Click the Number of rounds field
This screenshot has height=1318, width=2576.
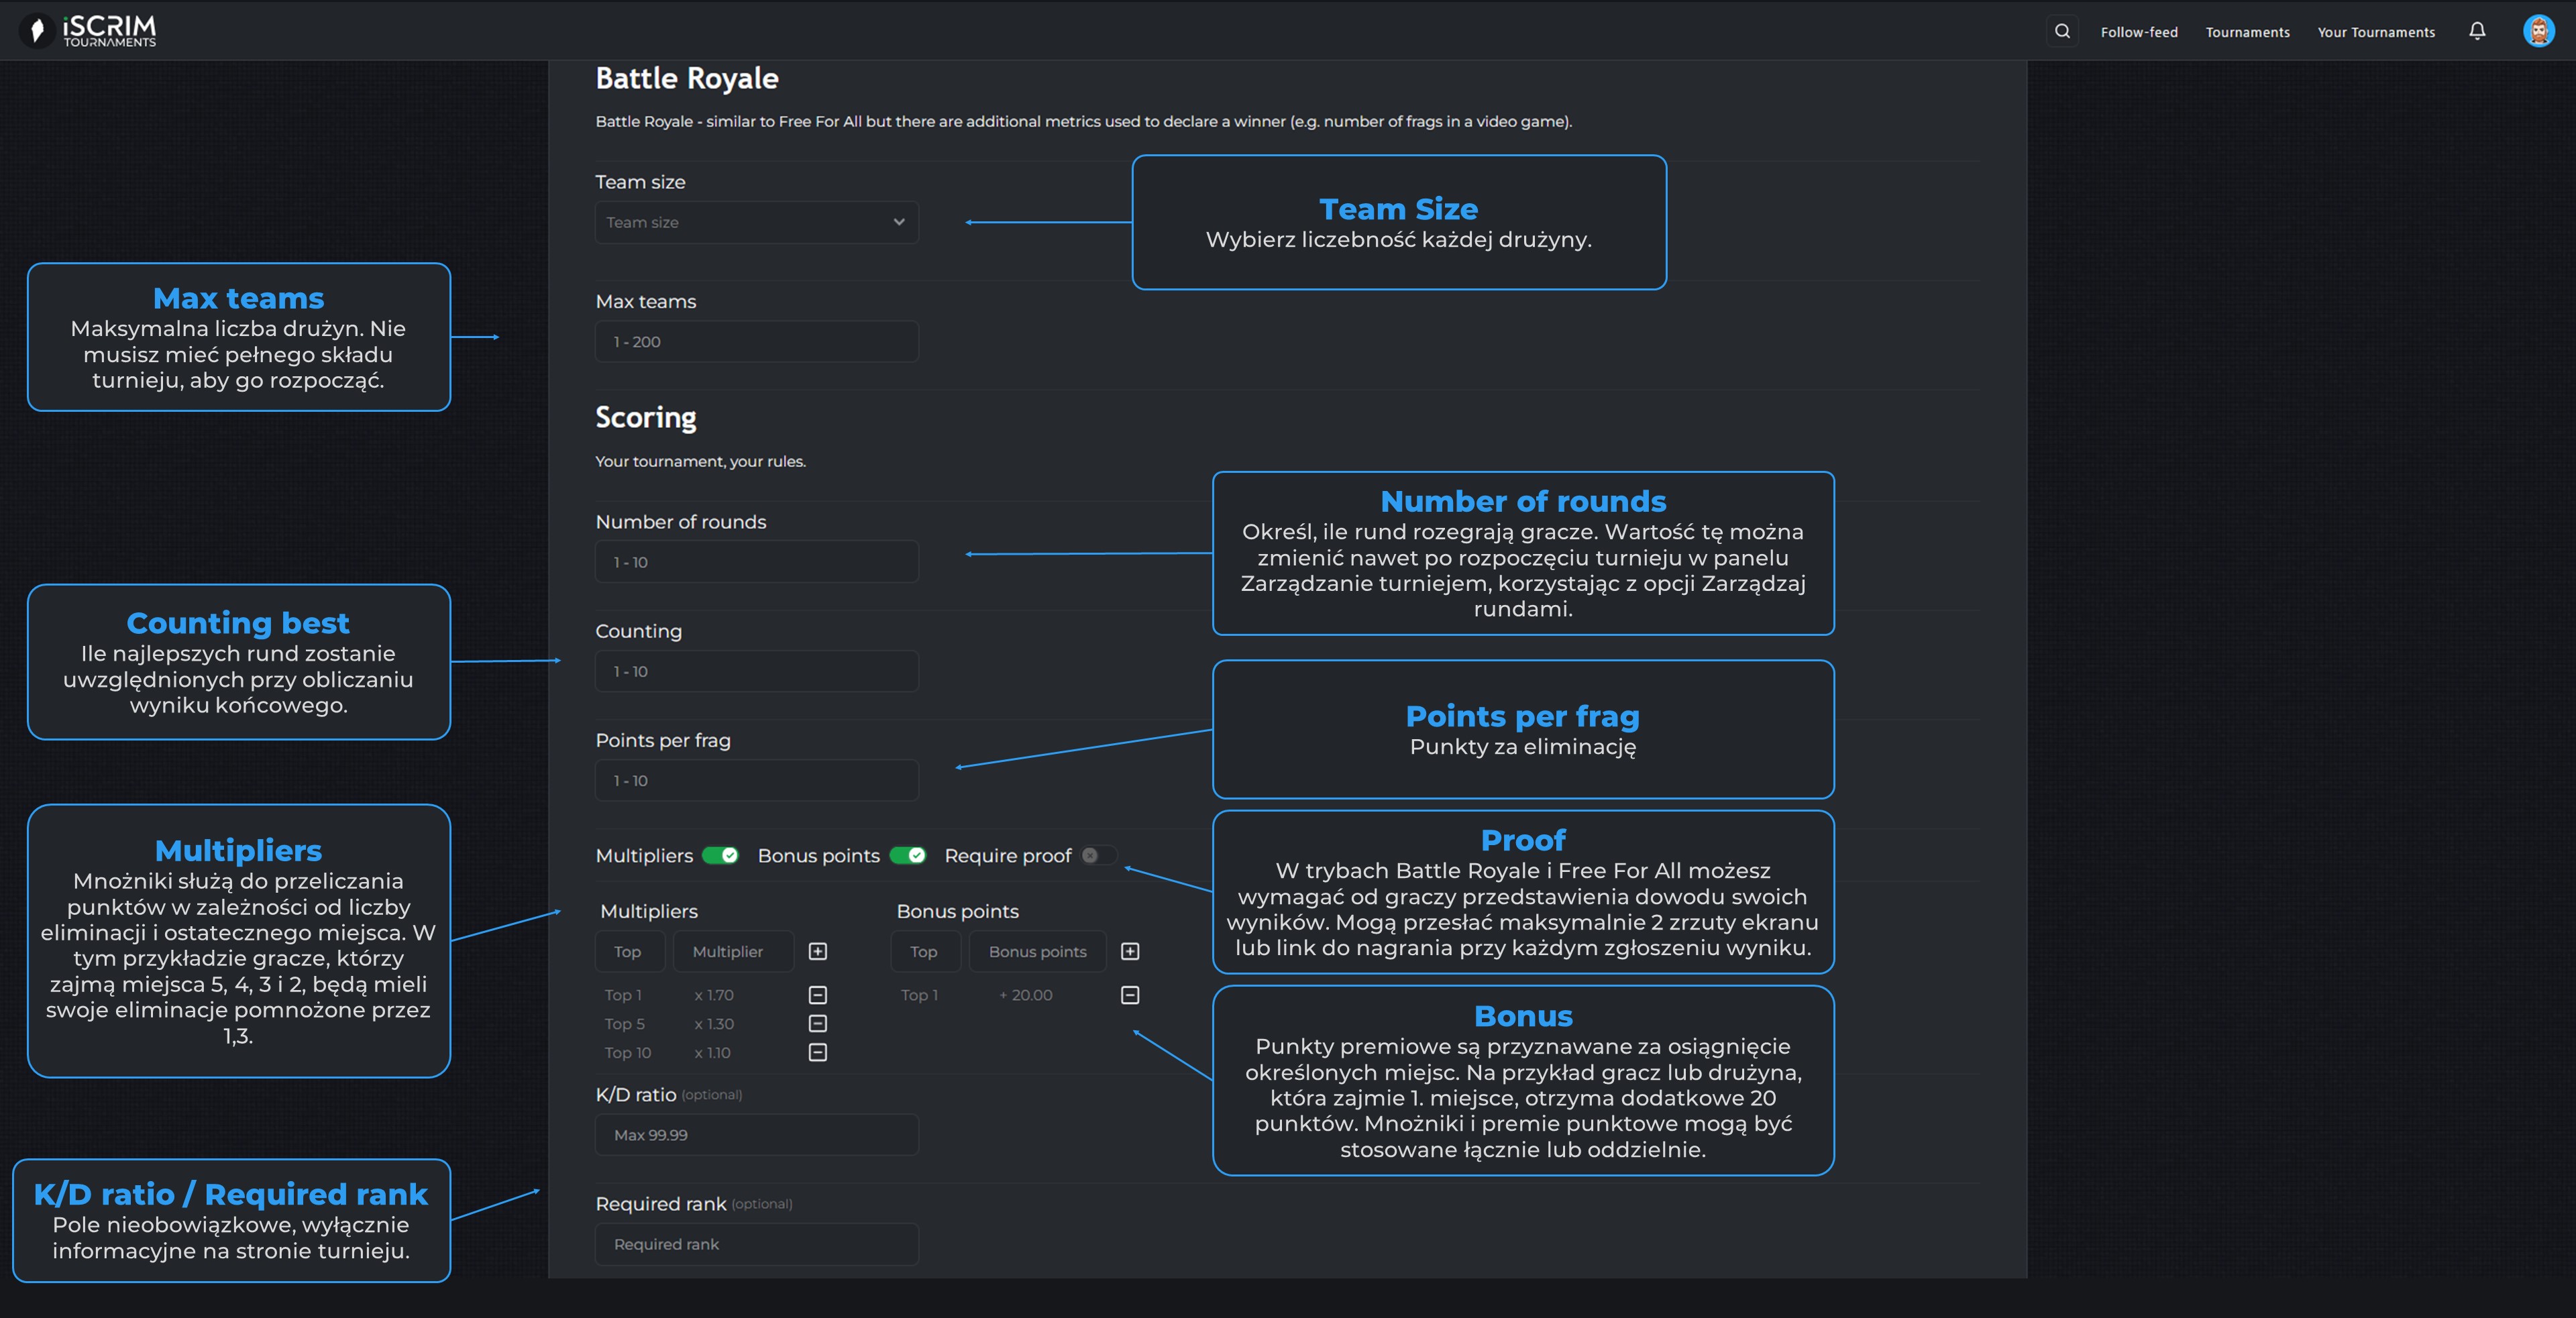tap(756, 562)
